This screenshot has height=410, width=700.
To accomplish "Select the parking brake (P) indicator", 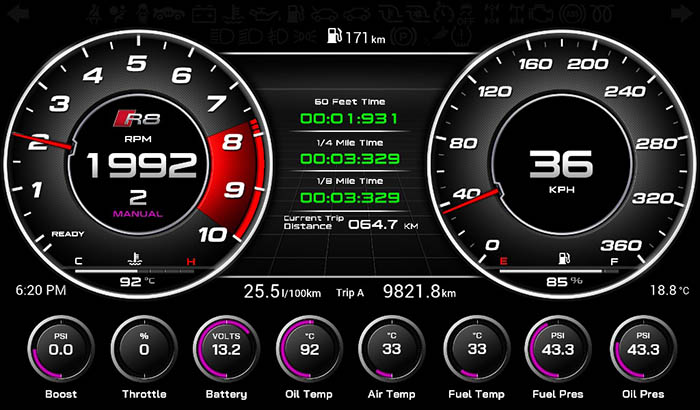I will click(404, 36).
